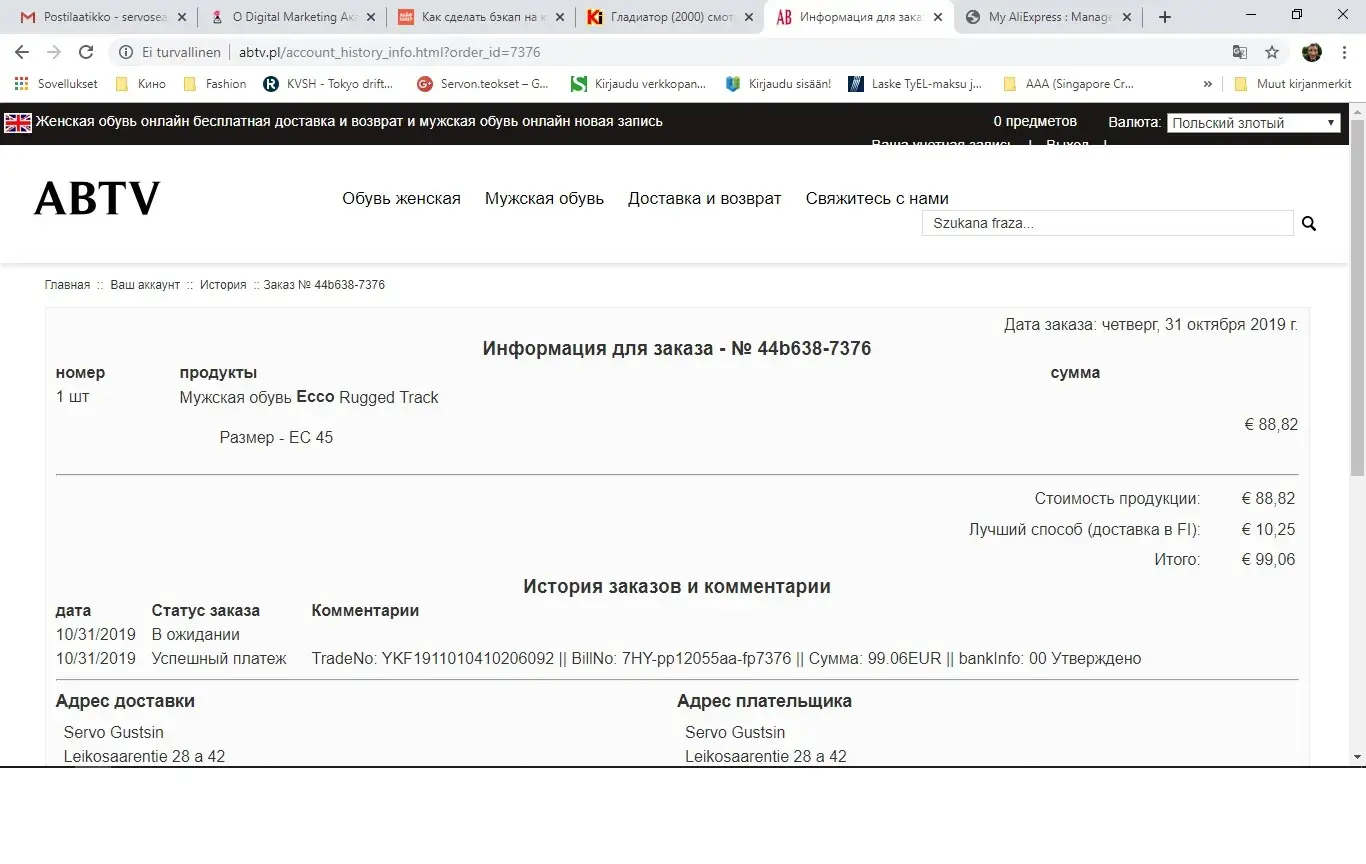Open the Польский злотый currency dropdown
The image size is (1366, 864).
pos(1253,123)
